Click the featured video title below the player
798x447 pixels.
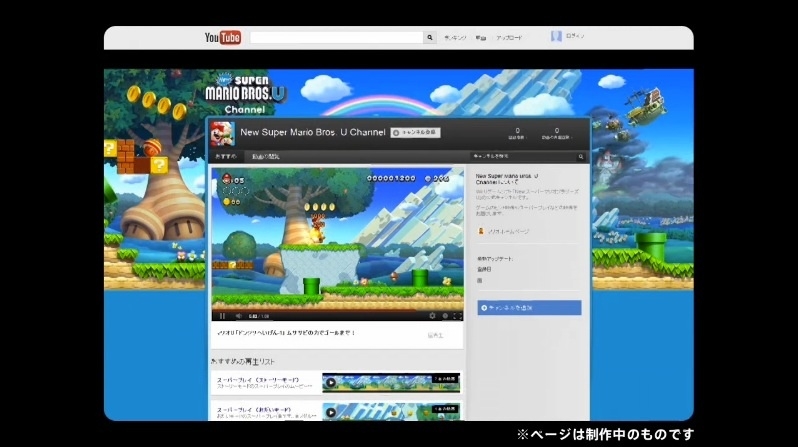286,333
